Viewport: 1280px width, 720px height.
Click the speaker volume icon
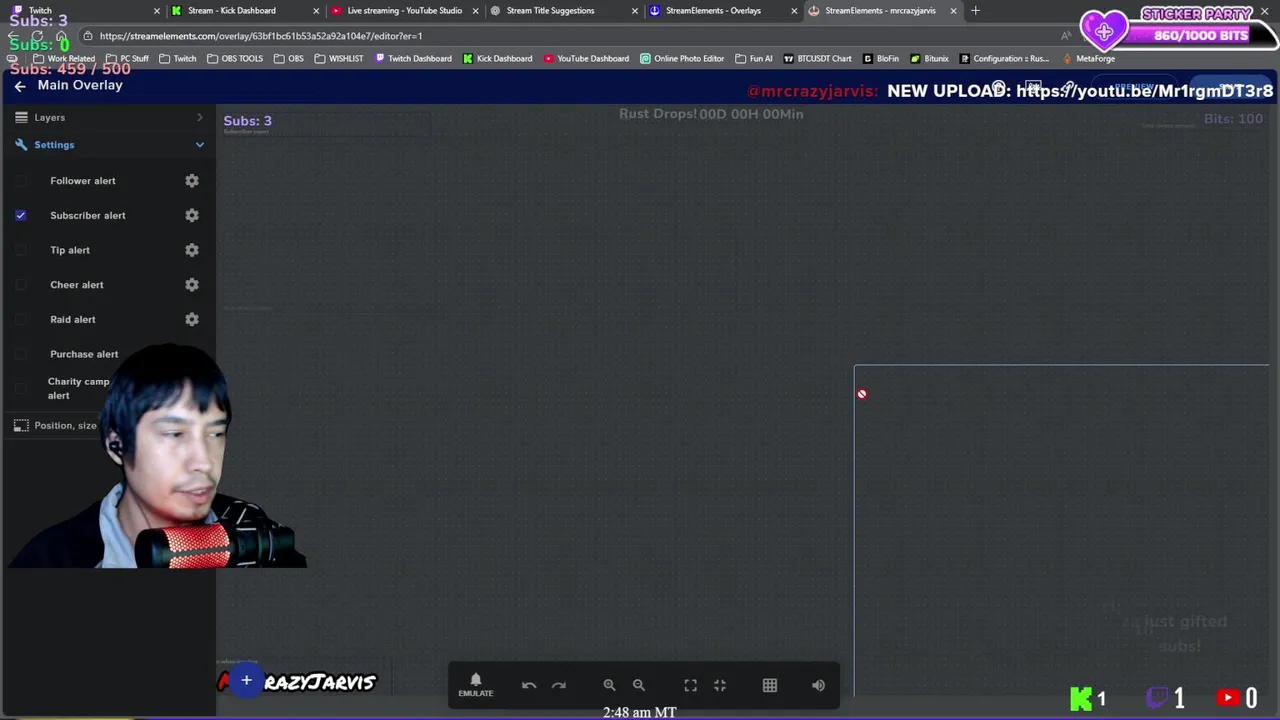819,685
